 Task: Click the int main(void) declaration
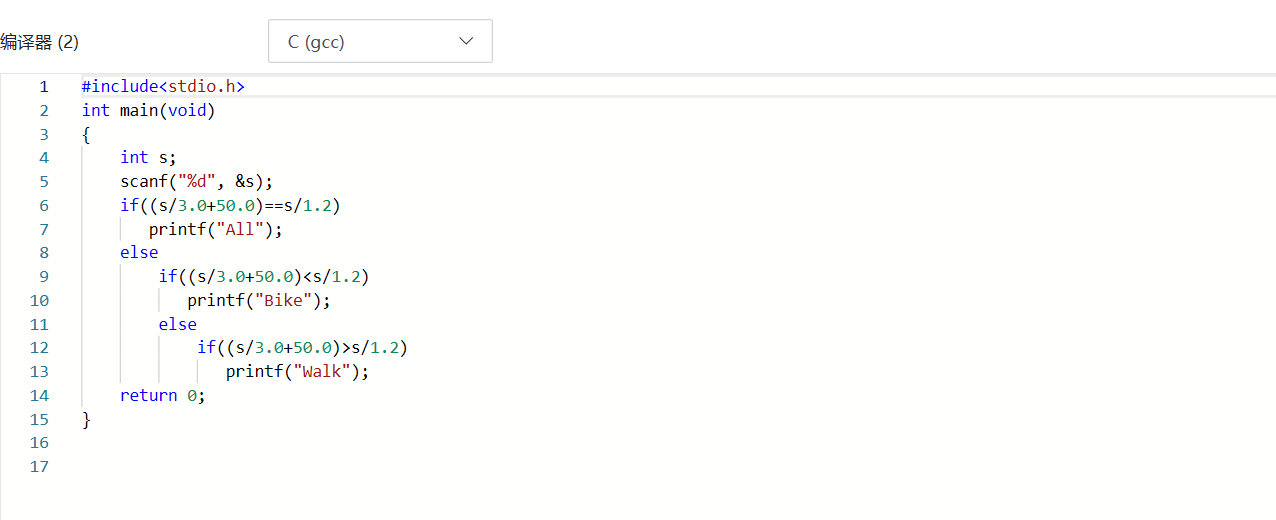click(148, 110)
